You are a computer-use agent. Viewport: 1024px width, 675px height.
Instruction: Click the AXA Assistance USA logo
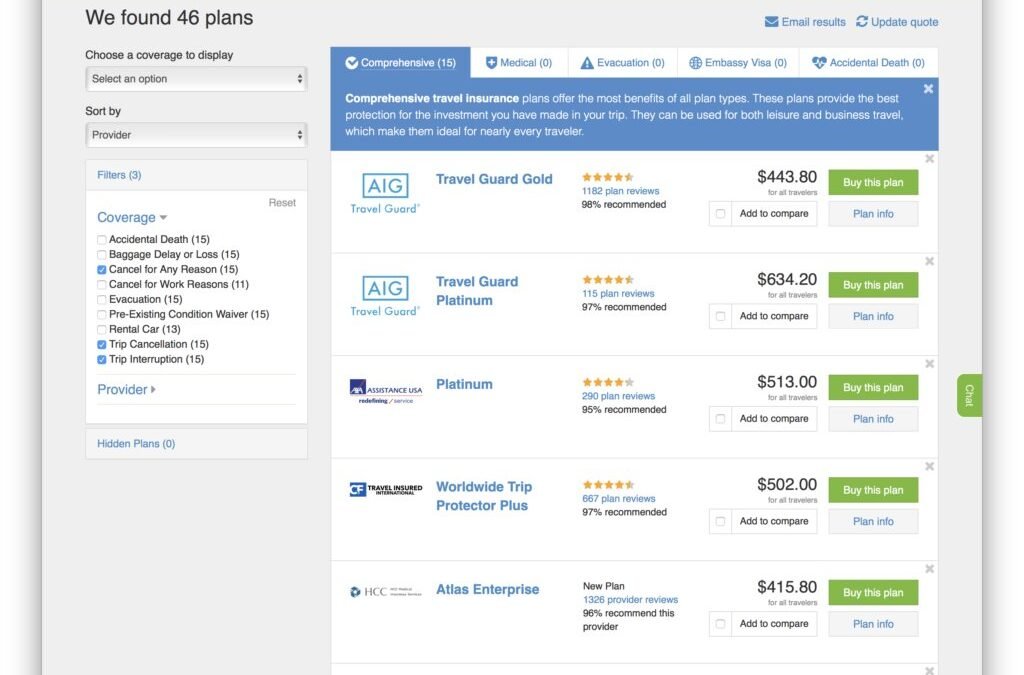(385, 391)
